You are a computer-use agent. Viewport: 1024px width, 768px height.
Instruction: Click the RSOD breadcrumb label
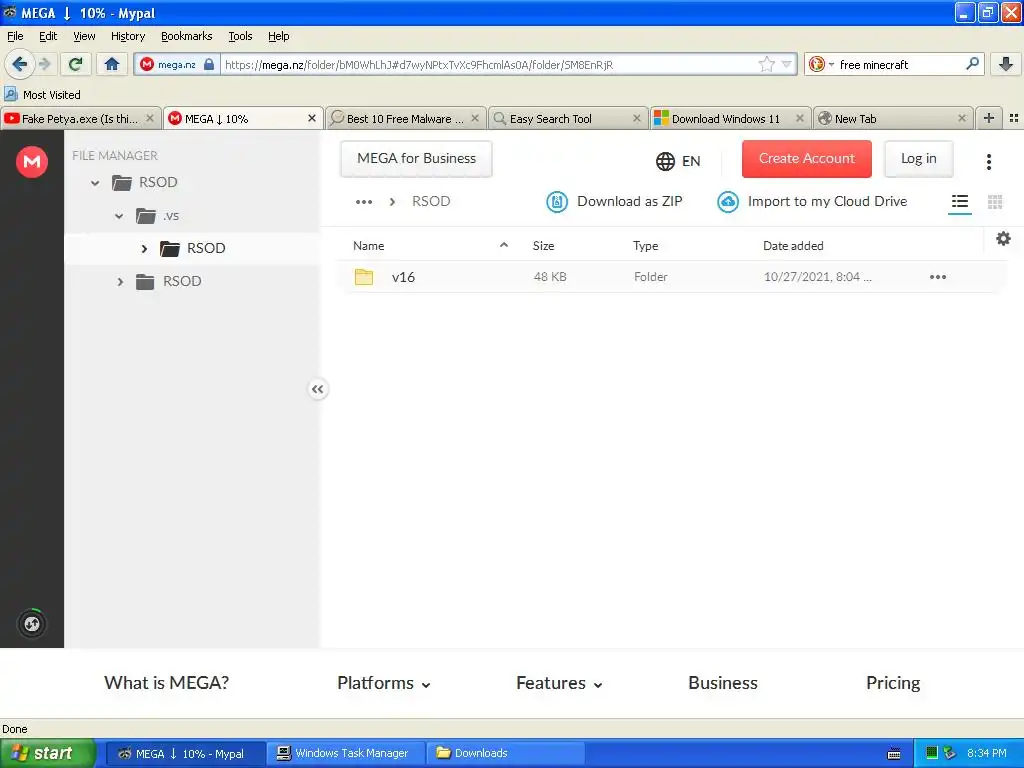(431, 202)
